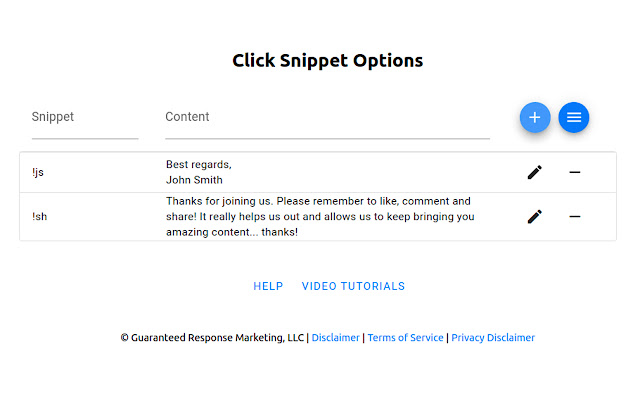
Task: Select the !js shortcut text
Action: pyautogui.click(x=38, y=172)
